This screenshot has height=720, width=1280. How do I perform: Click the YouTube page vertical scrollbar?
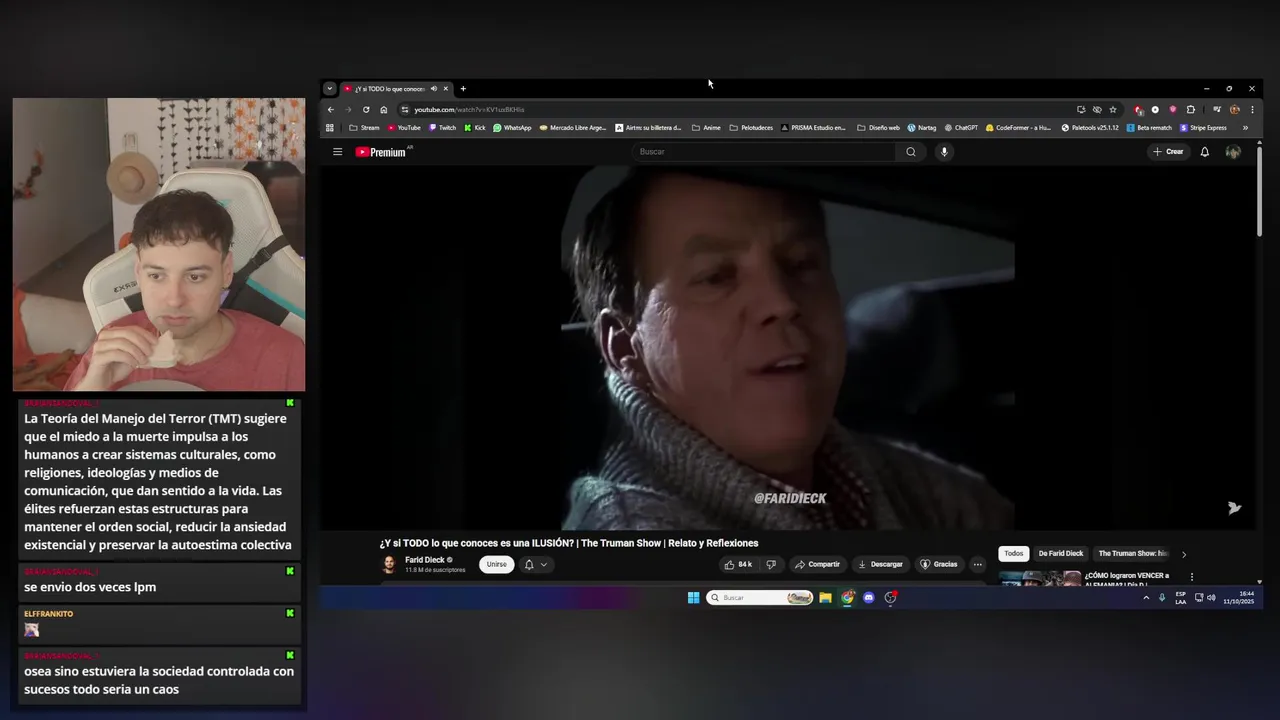pos(1259,190)
